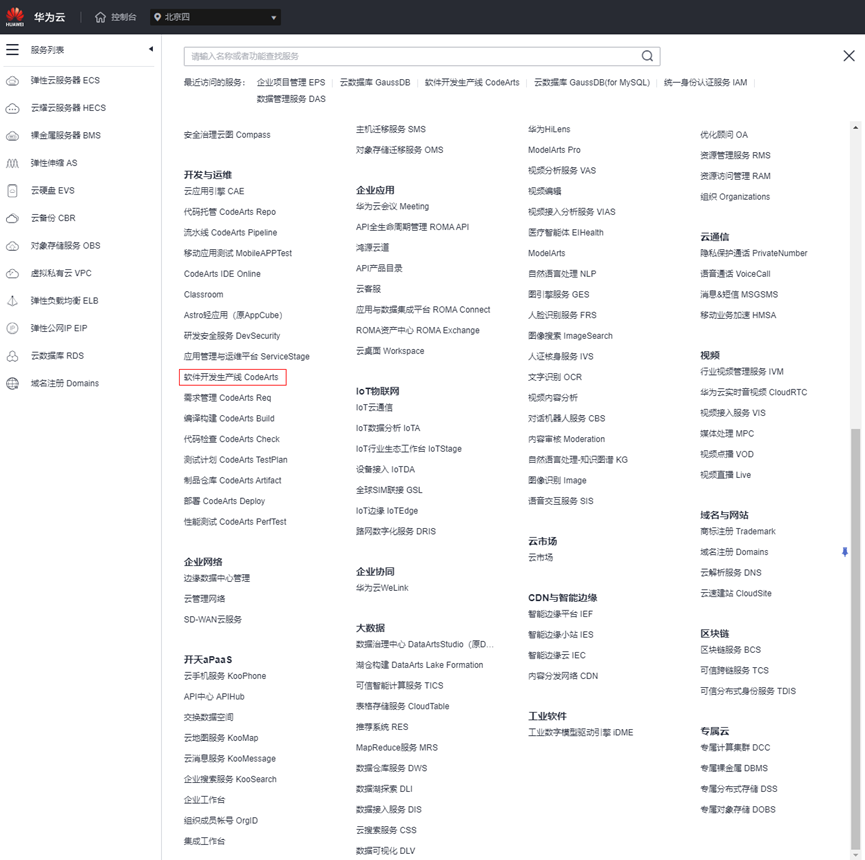Open recent service IAM
Image resolution: width=865 pixels, height=860 pixels.
click(x=705, y=82)
